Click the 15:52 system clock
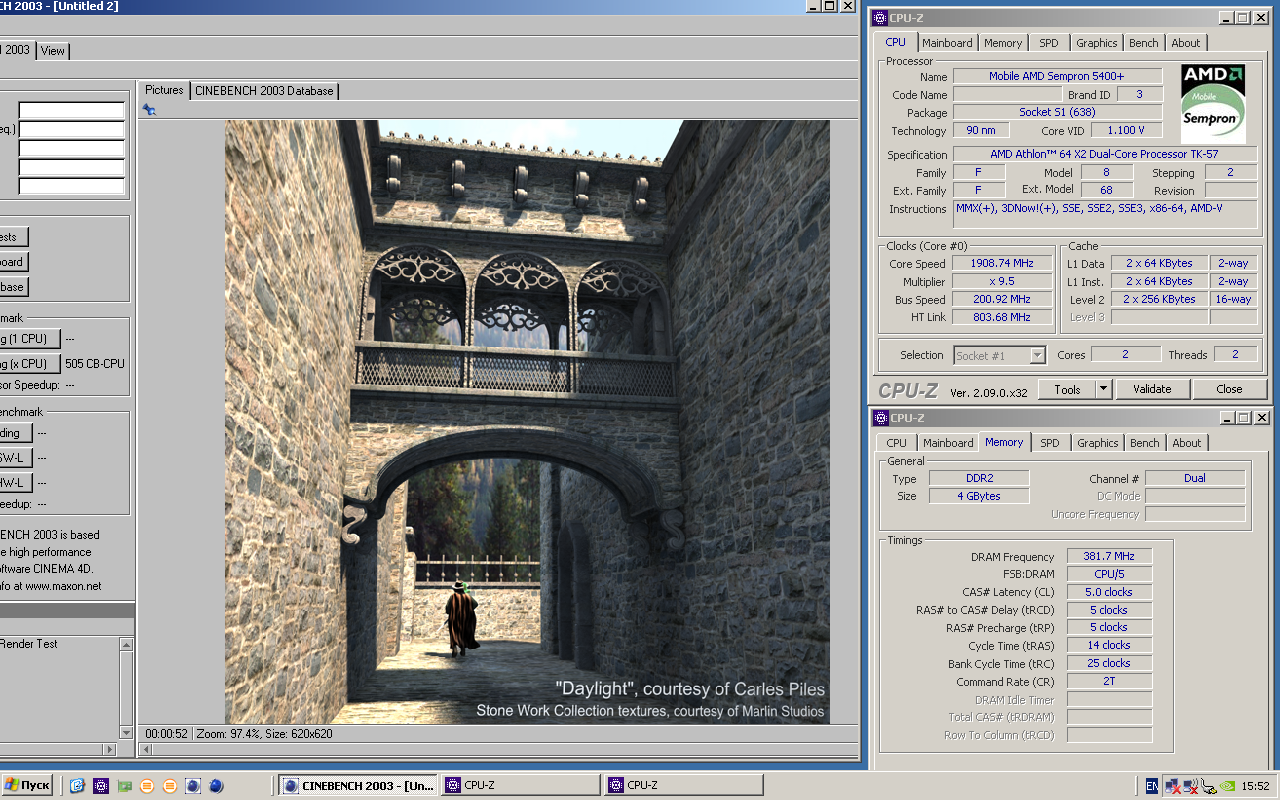The image size is (1280, 800). pos(1256,786)
